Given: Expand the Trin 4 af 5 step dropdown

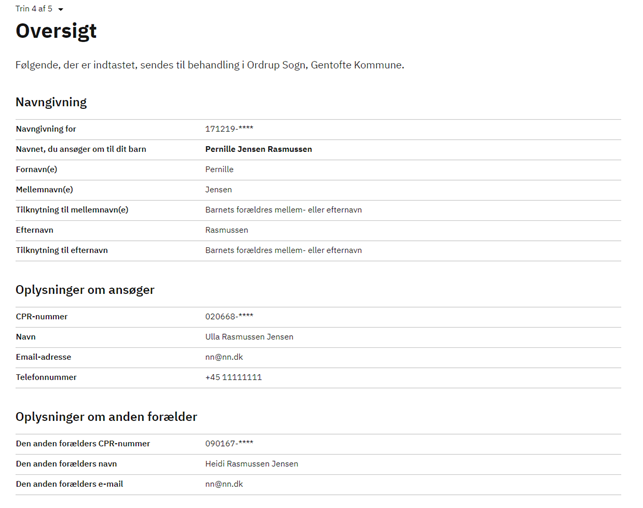Looking at the screenshot, I should tap(39, 9).
